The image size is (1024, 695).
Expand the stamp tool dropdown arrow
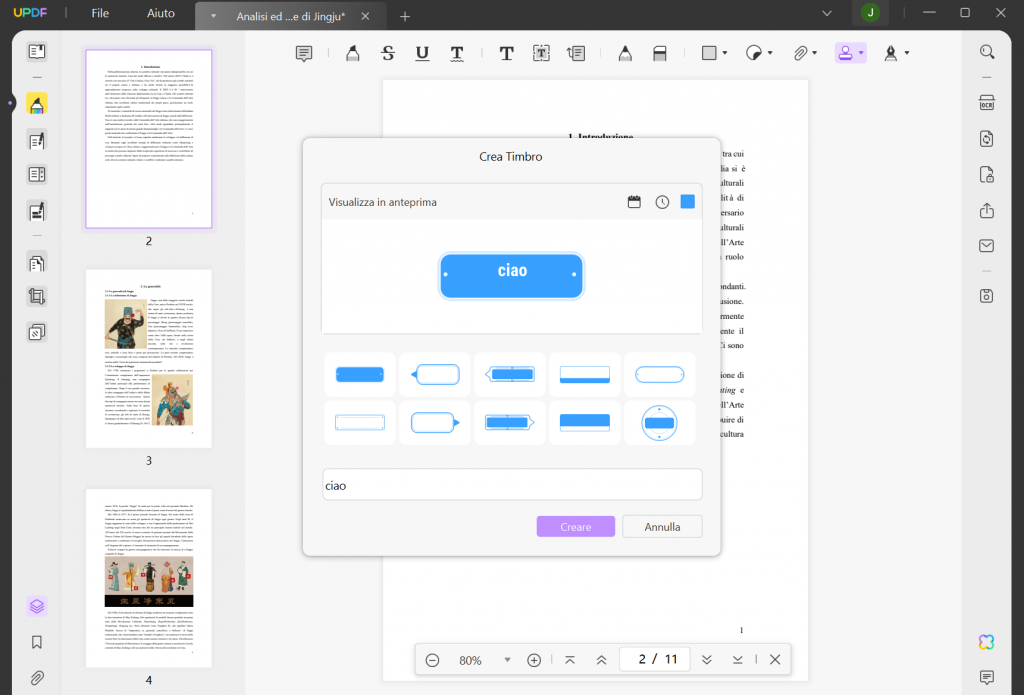[861, 54]
